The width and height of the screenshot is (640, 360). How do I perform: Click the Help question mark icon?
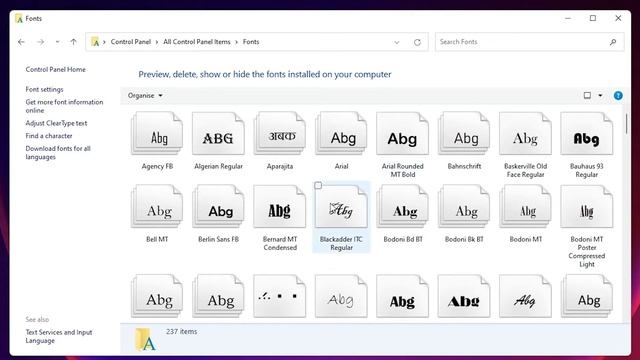(618, 96)
